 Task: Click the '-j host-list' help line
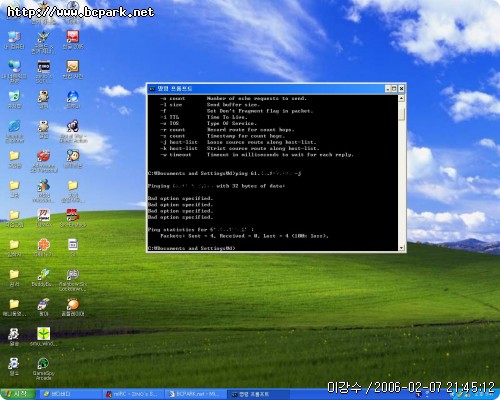click(x=238, y=142)
